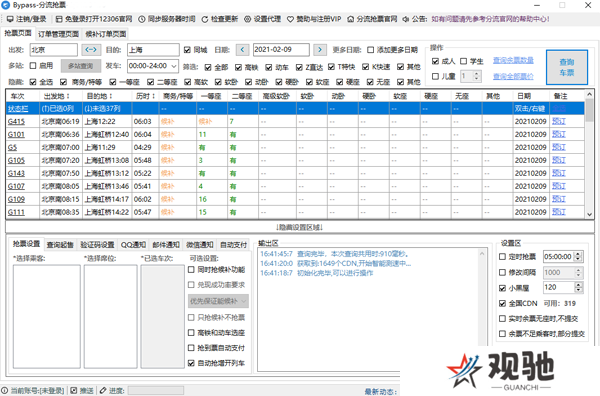Click the 目的 station input field

[153, 50]
